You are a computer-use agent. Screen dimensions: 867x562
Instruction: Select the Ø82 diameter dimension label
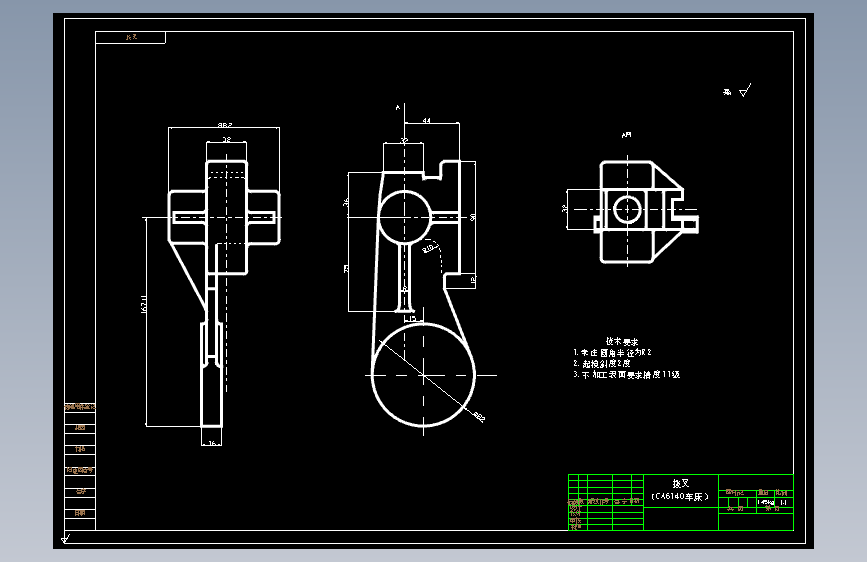tap(479, 417)
